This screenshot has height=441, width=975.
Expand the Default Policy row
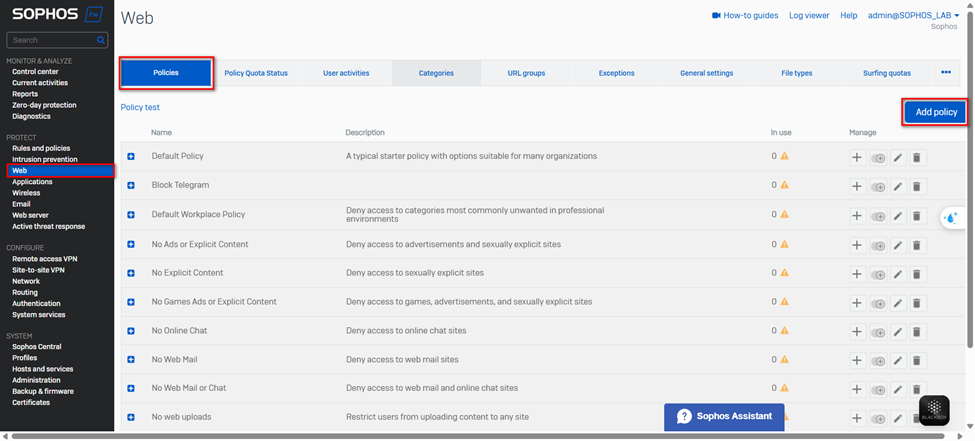click(131, 157)
